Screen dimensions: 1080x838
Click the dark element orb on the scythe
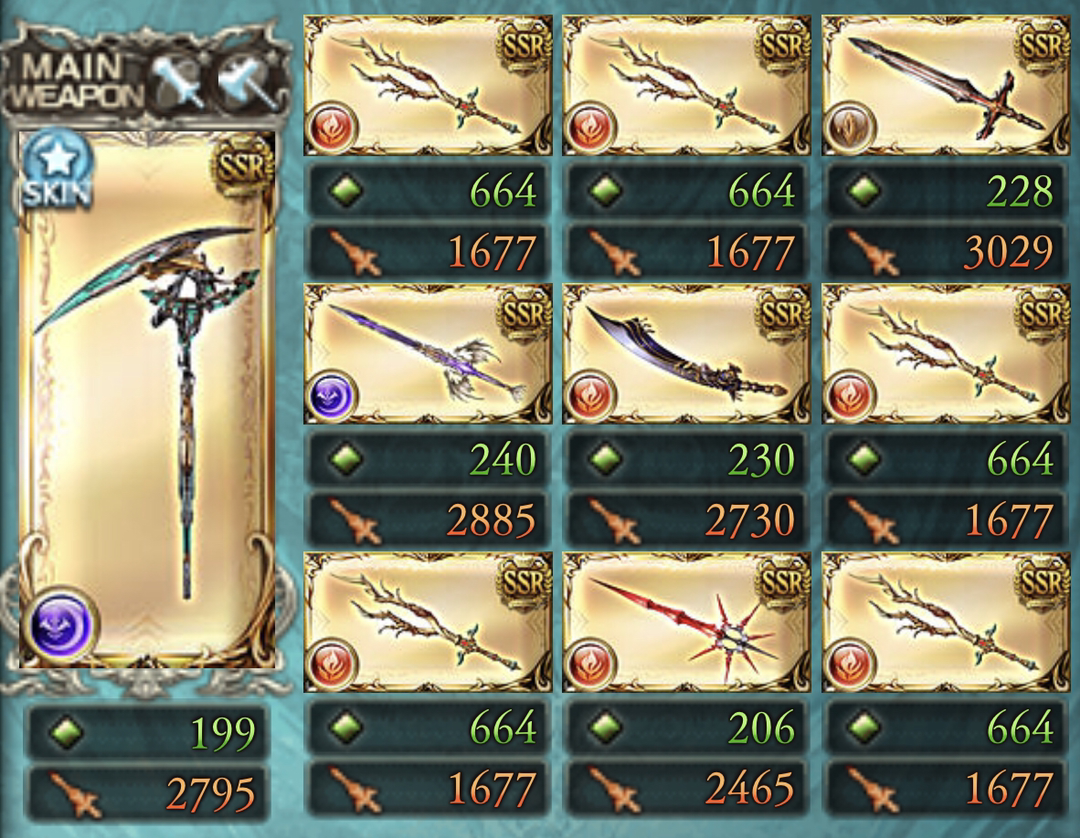tap(62, 625)
